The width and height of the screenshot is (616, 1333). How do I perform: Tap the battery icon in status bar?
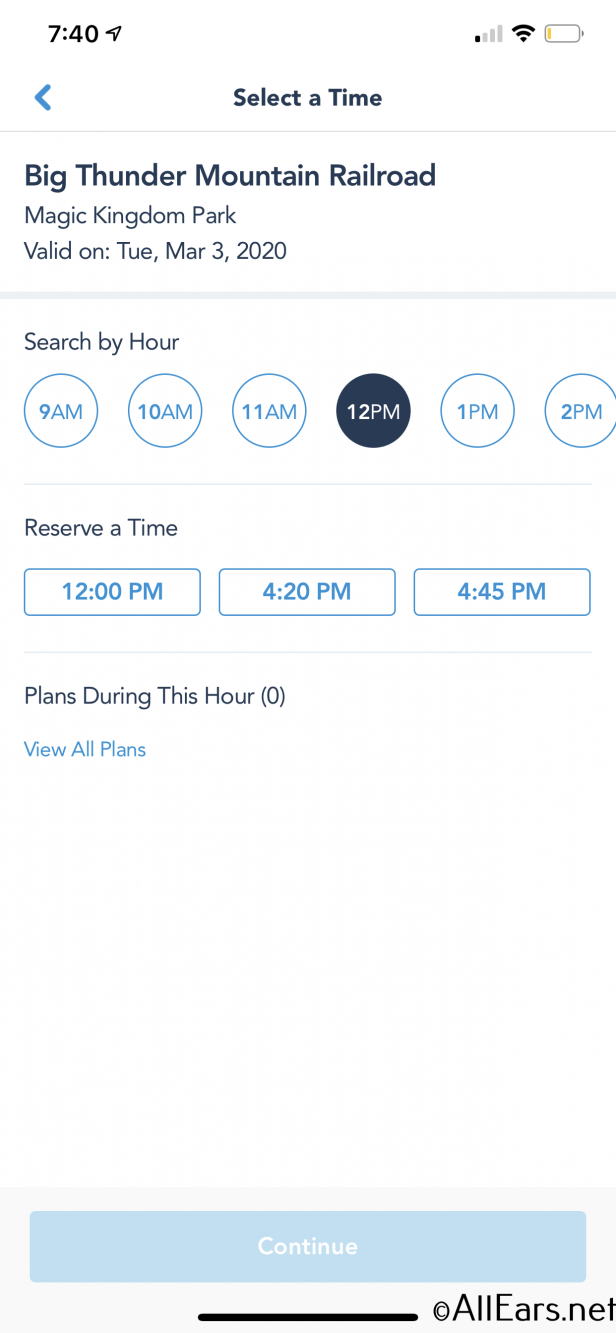click(x=564, y=34)
